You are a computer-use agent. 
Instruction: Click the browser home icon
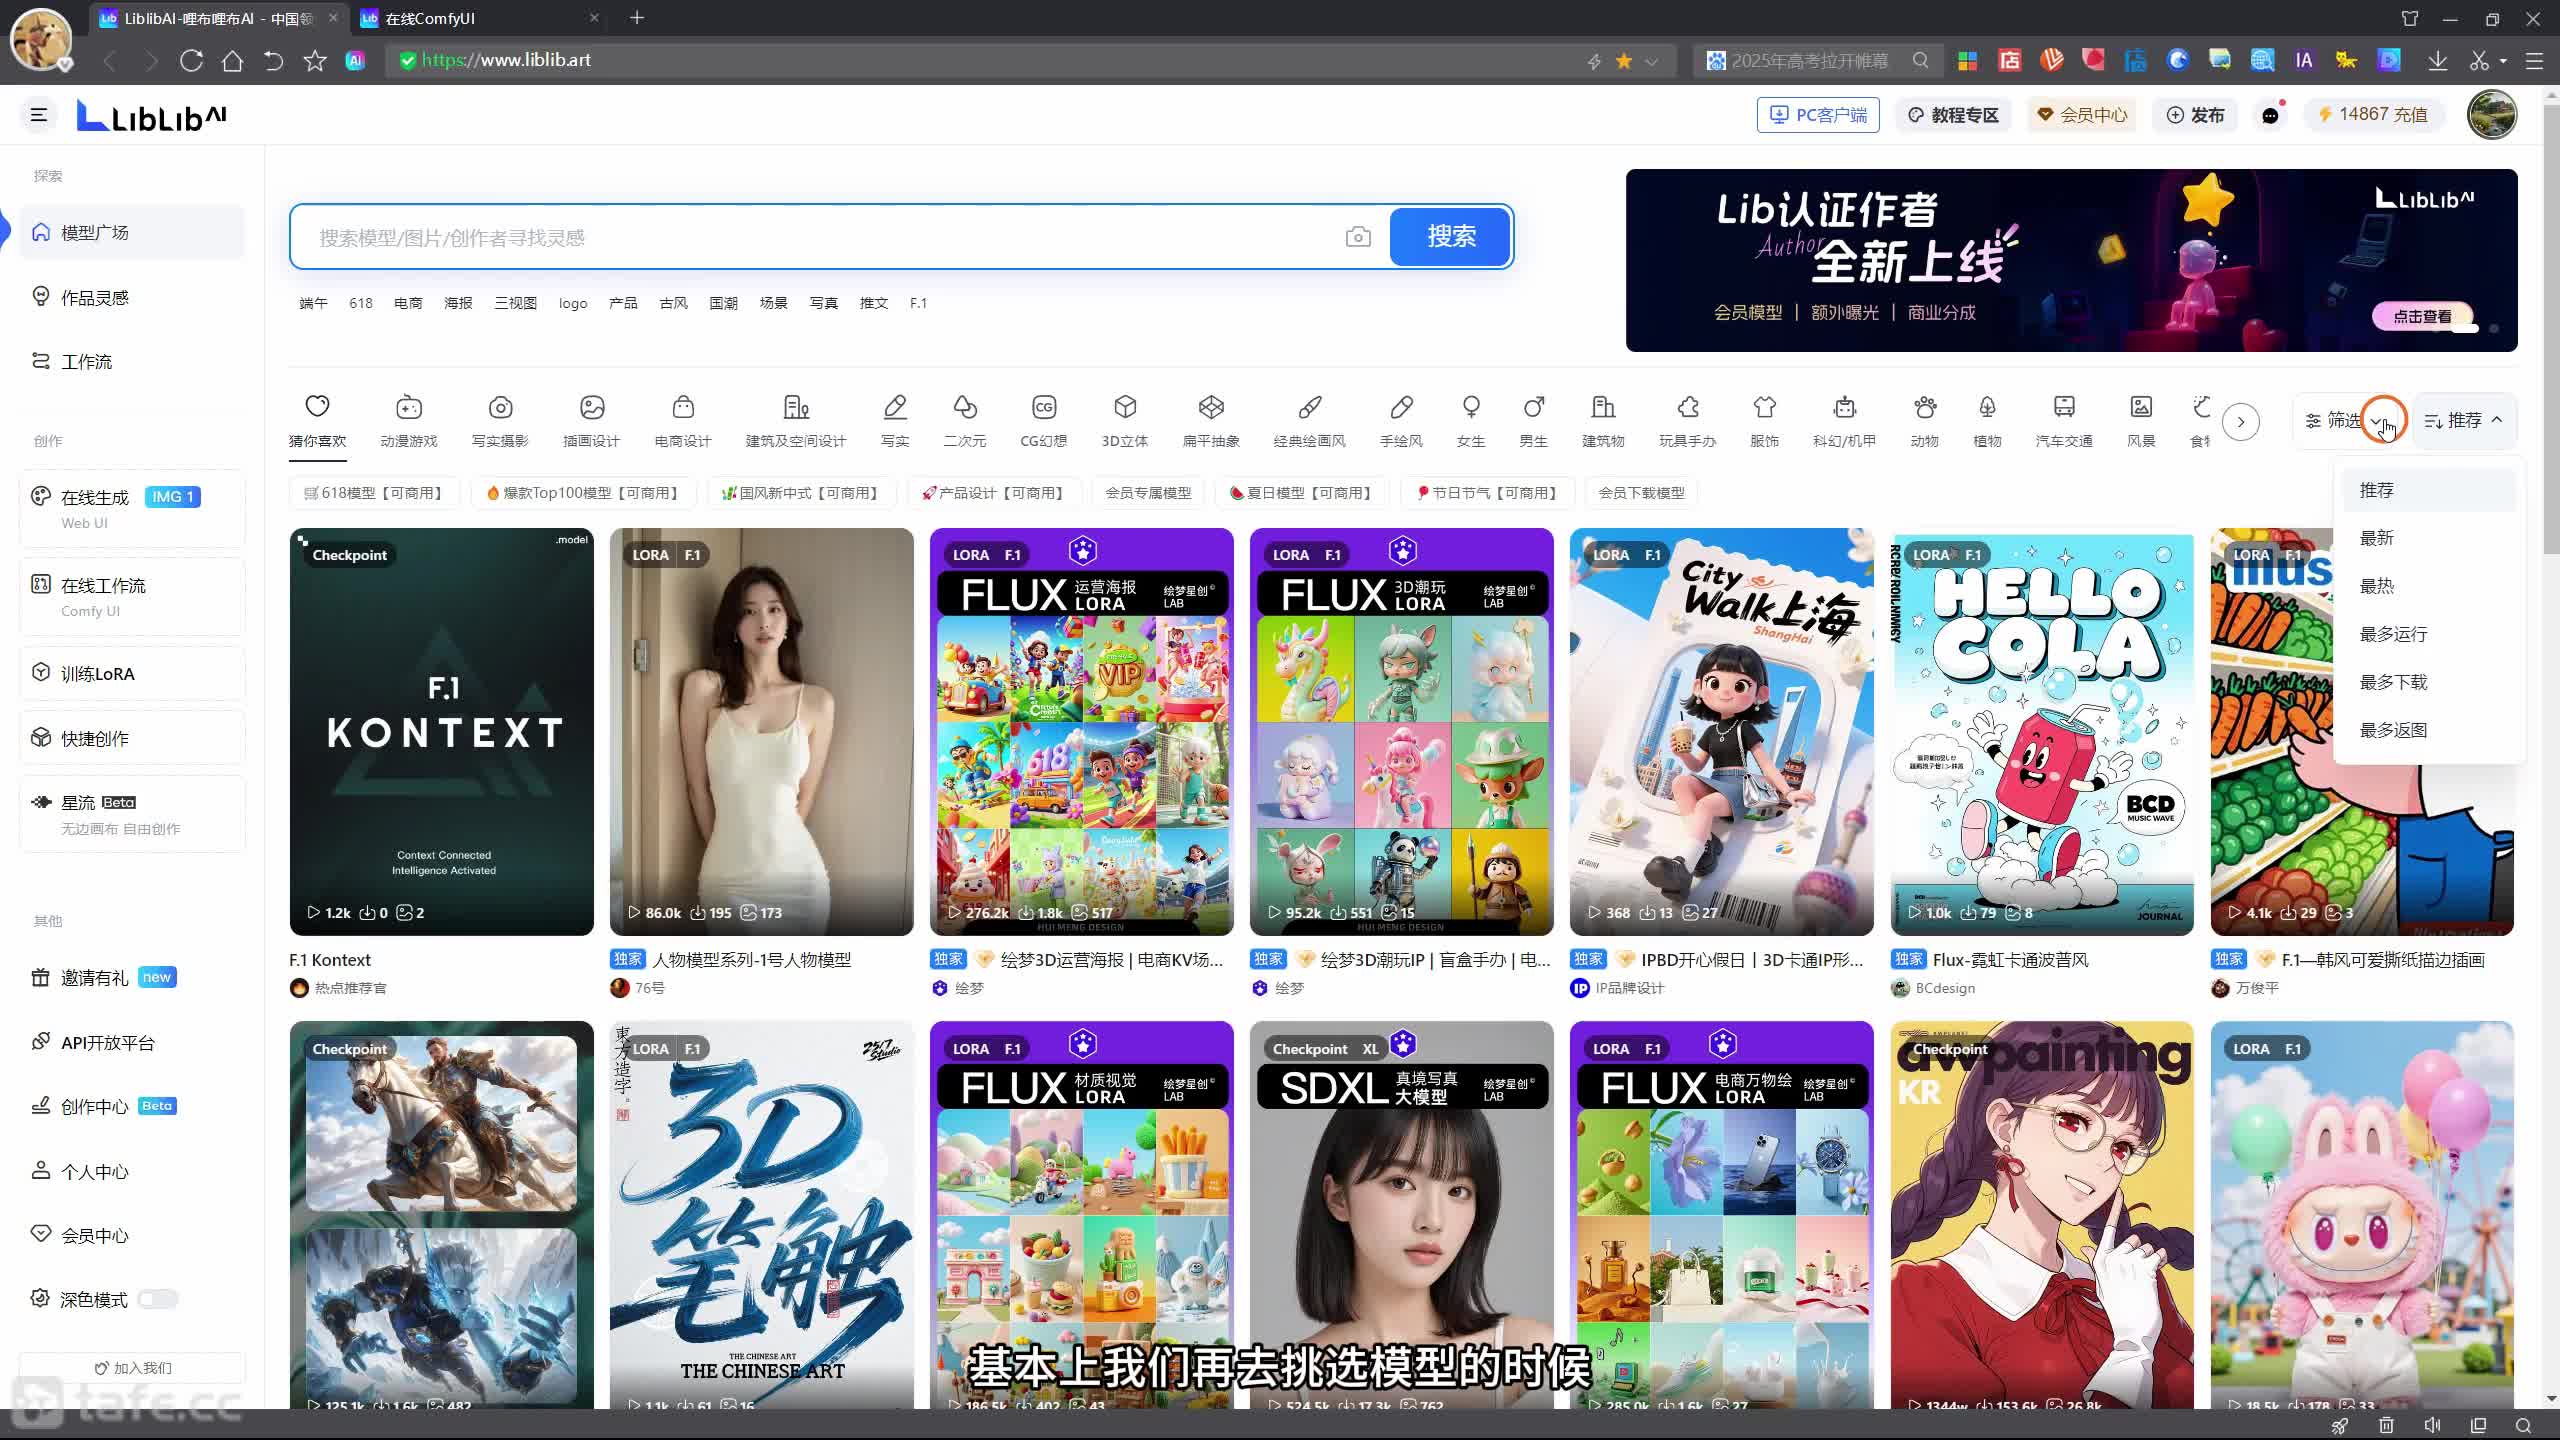(232, 61)
